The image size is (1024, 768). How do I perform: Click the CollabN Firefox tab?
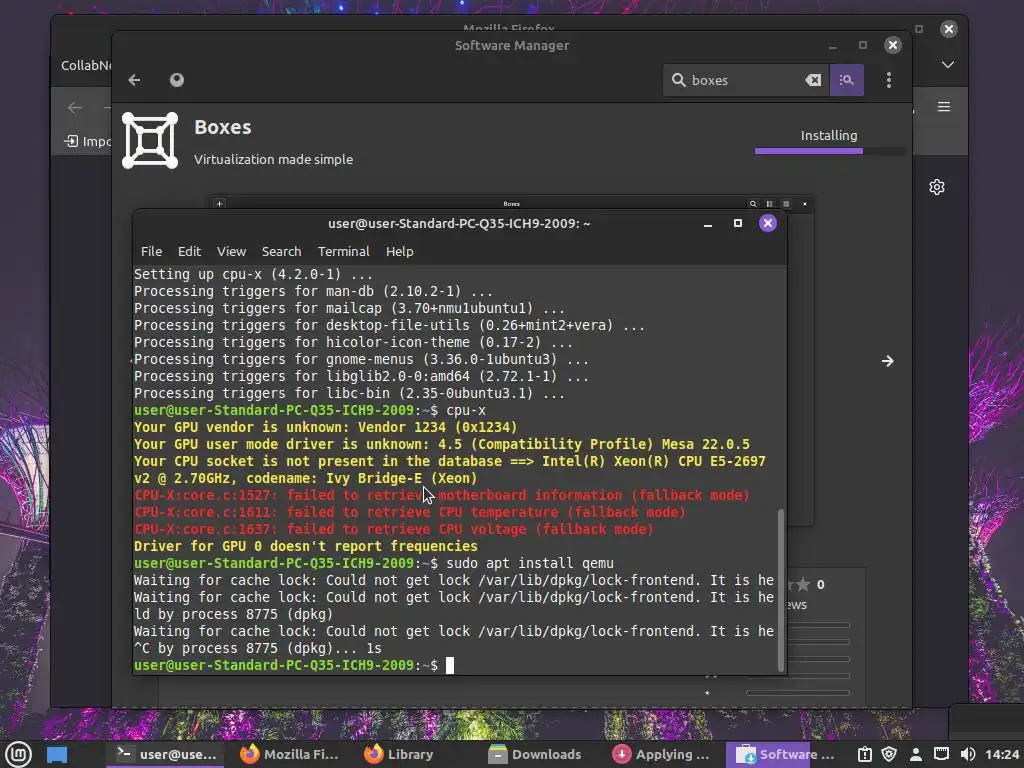tap(86, 65)
